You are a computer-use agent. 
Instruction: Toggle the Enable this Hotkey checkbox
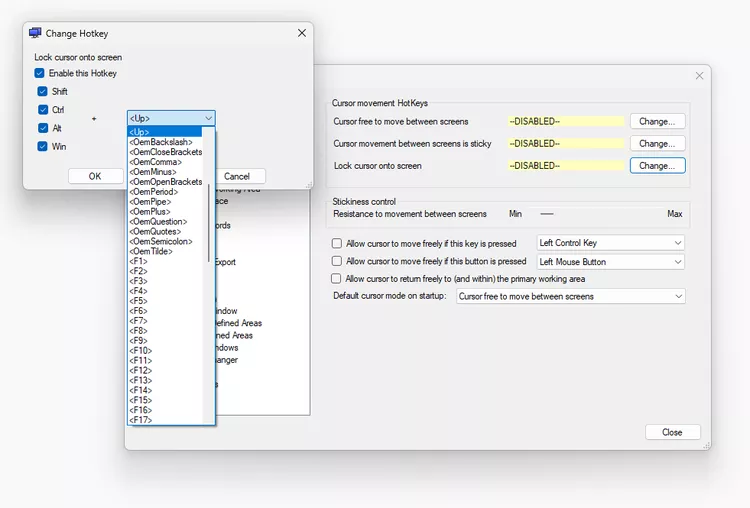pyautogui.click(x=39, y=73)
